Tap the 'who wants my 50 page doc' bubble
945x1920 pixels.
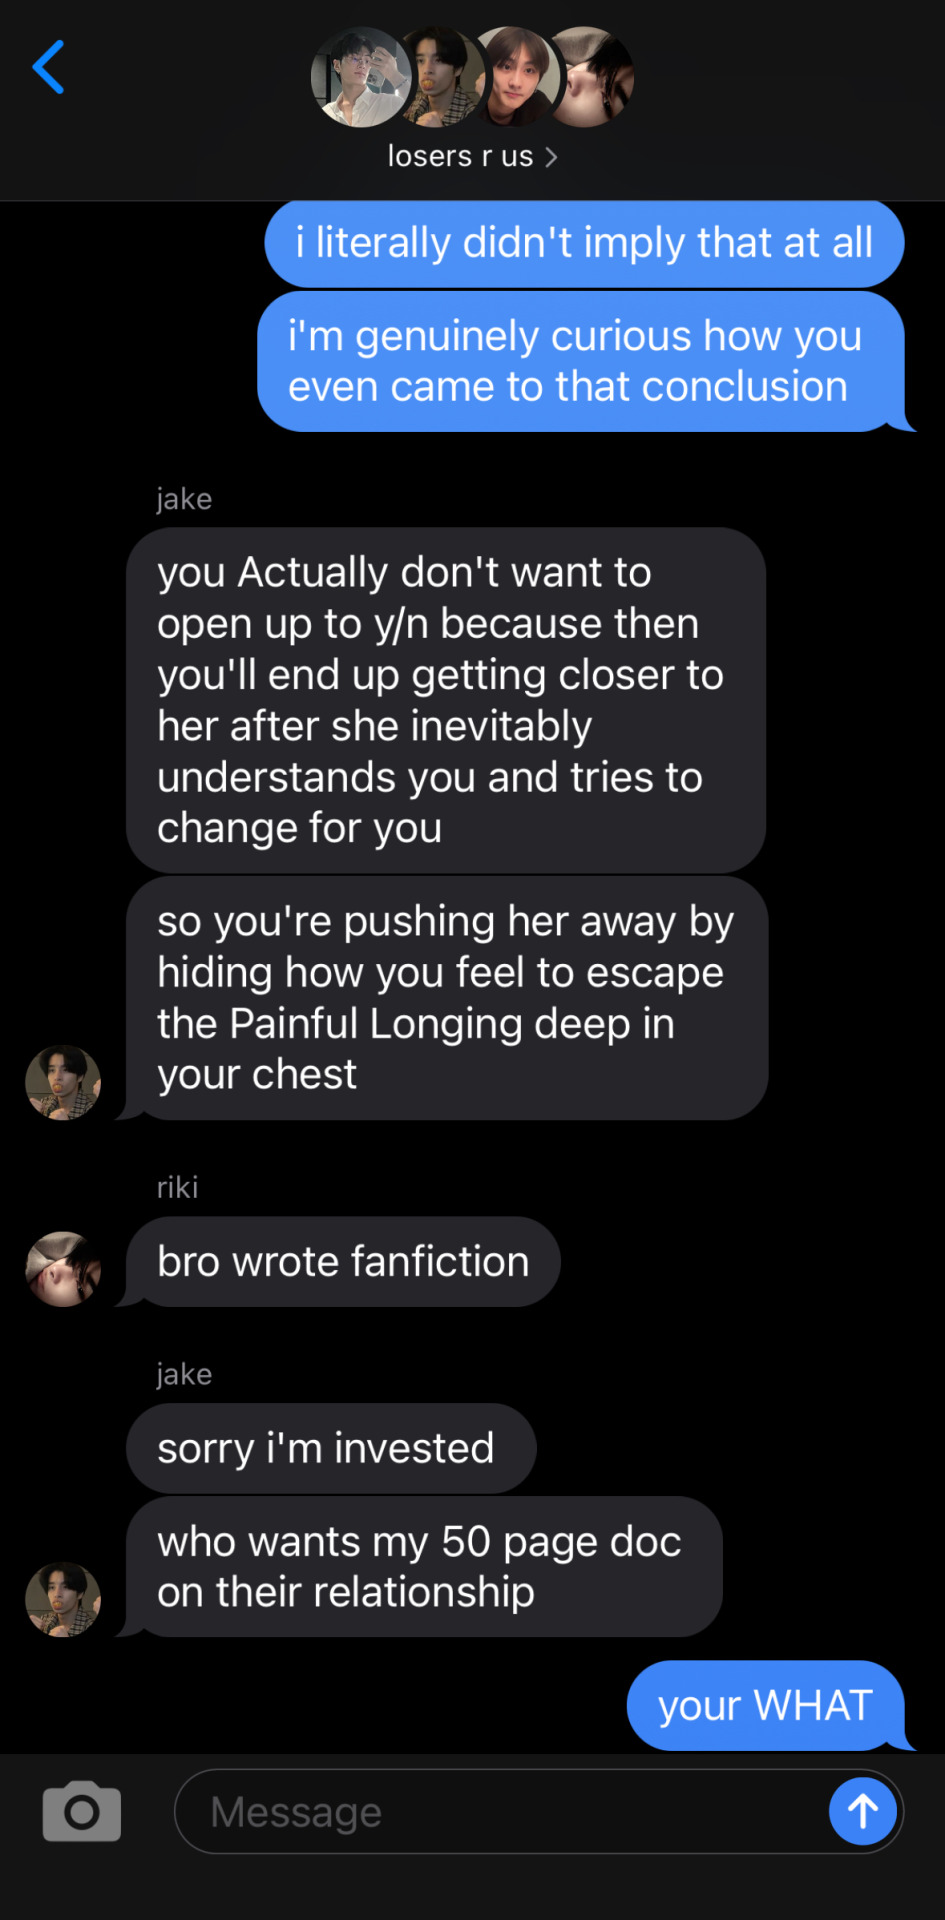click(x=424, y=1566)
